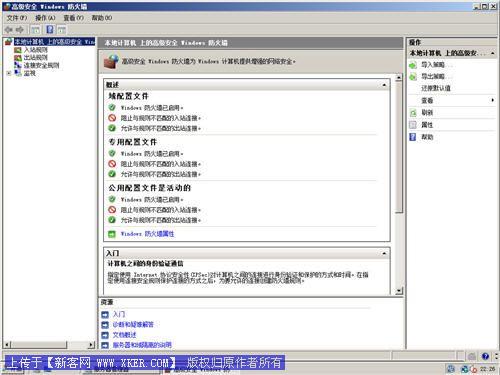Collapse the 入门 (Getting Started) section
Screen dimensions: 500x375
tap(384, 253)
